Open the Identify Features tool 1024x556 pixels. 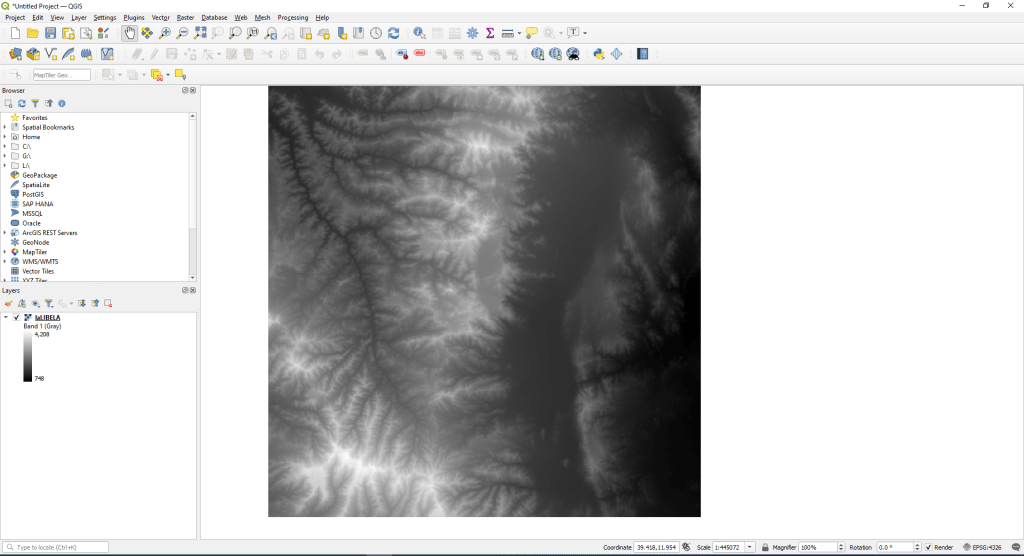coord(419,33)
